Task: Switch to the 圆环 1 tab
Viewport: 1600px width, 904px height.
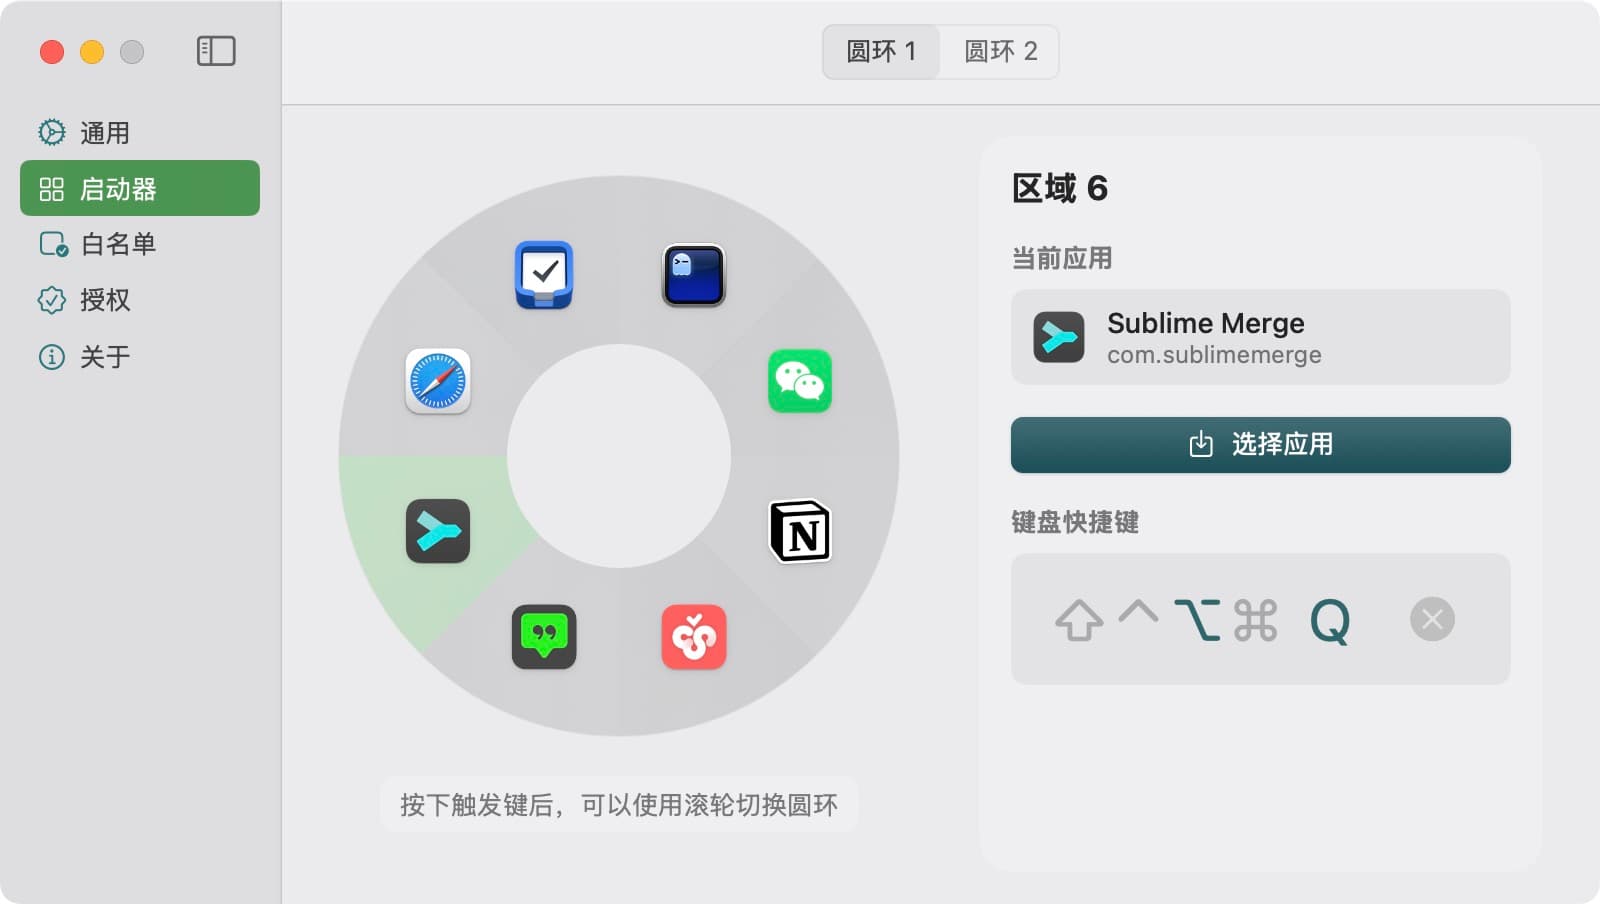Action: (881, 51)
